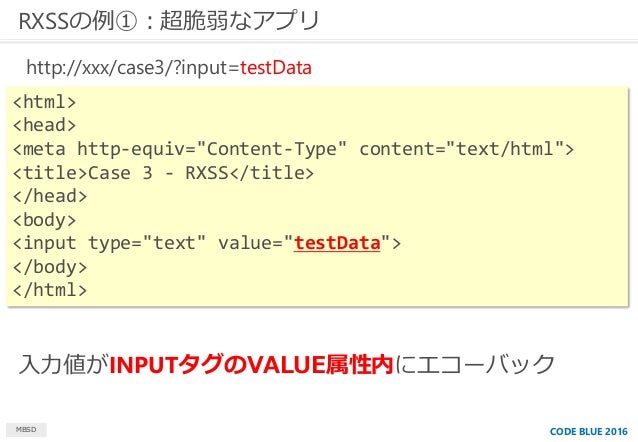The image size is (638, 442).
Task: Click the http://xxx/case3/?input= URL text
Action: click(133, 68)
